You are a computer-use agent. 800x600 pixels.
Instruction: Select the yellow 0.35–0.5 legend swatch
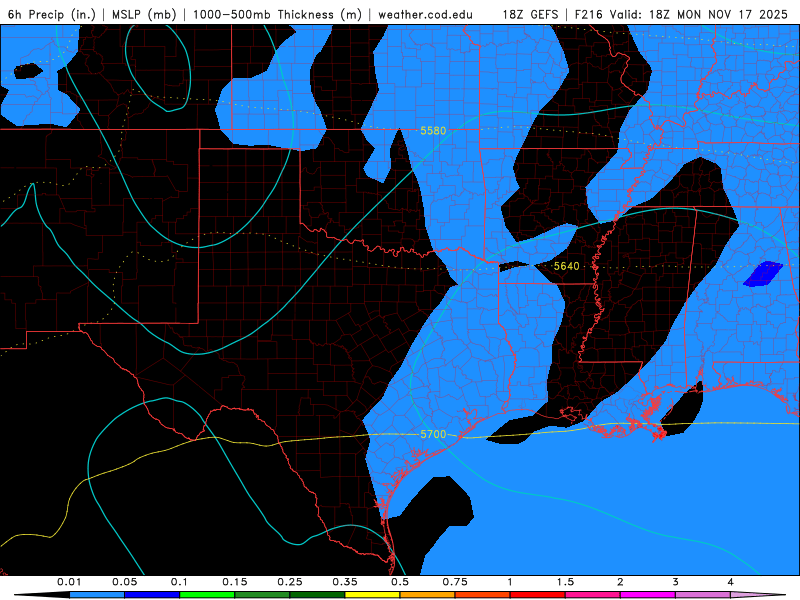click(x=372, y=595)
